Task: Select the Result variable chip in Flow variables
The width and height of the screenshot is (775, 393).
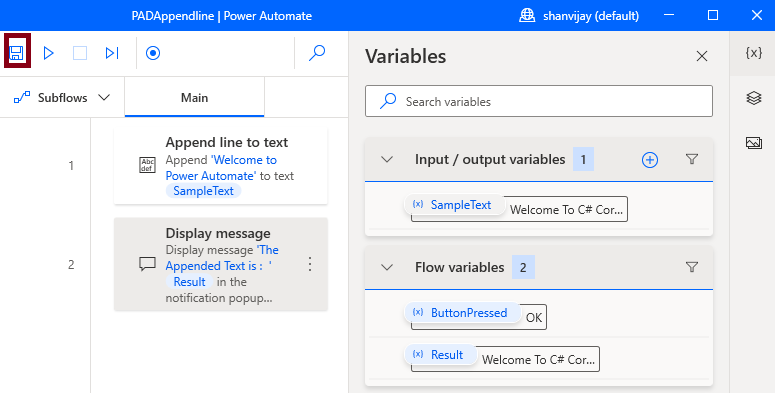Action: 441,354
